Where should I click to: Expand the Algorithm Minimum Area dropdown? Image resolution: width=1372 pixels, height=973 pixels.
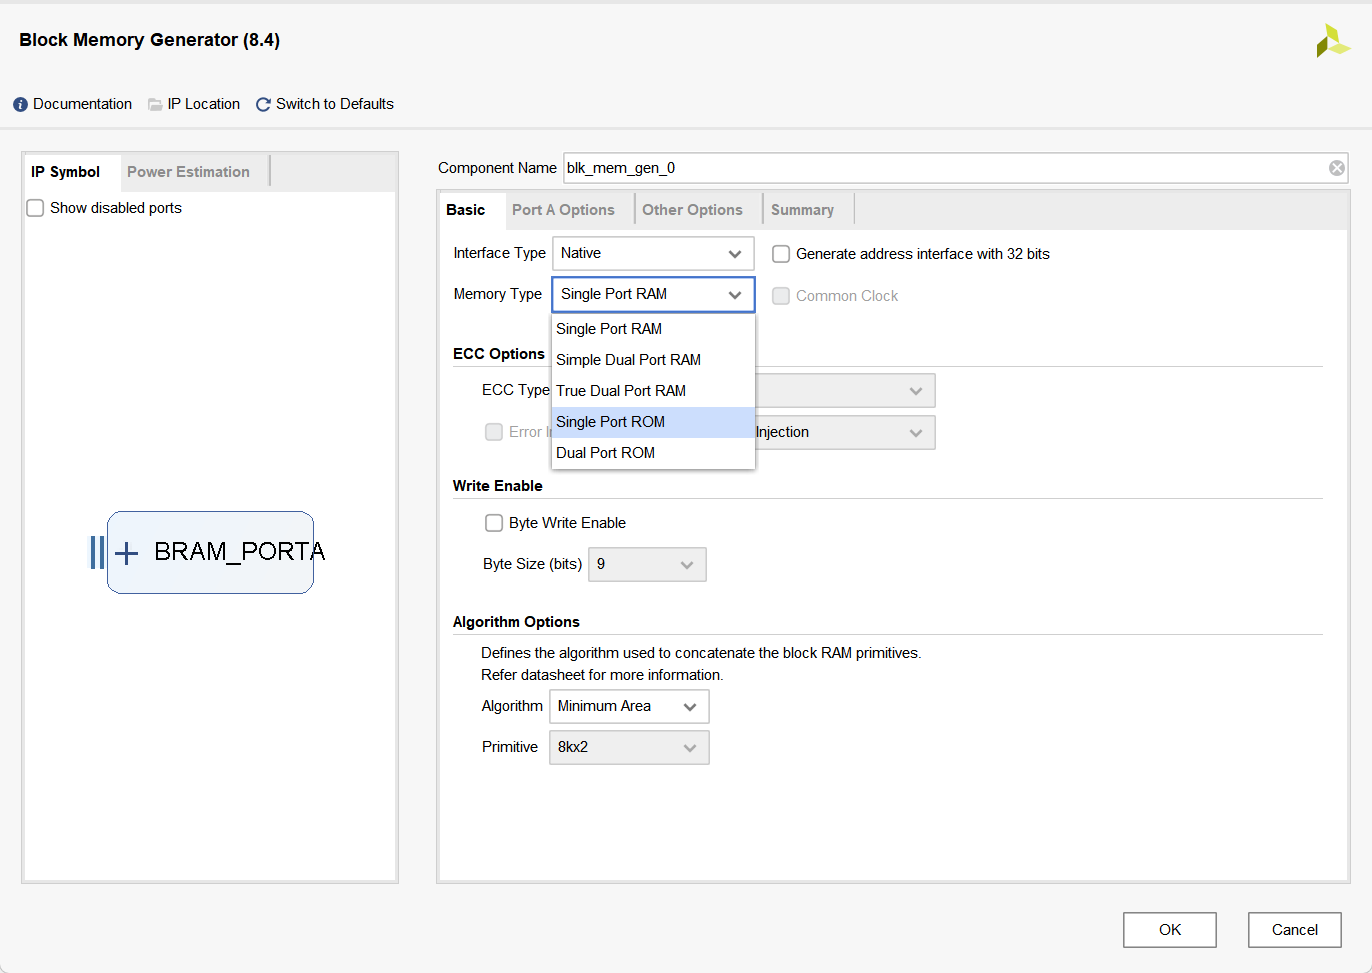[x=628, y=707]
